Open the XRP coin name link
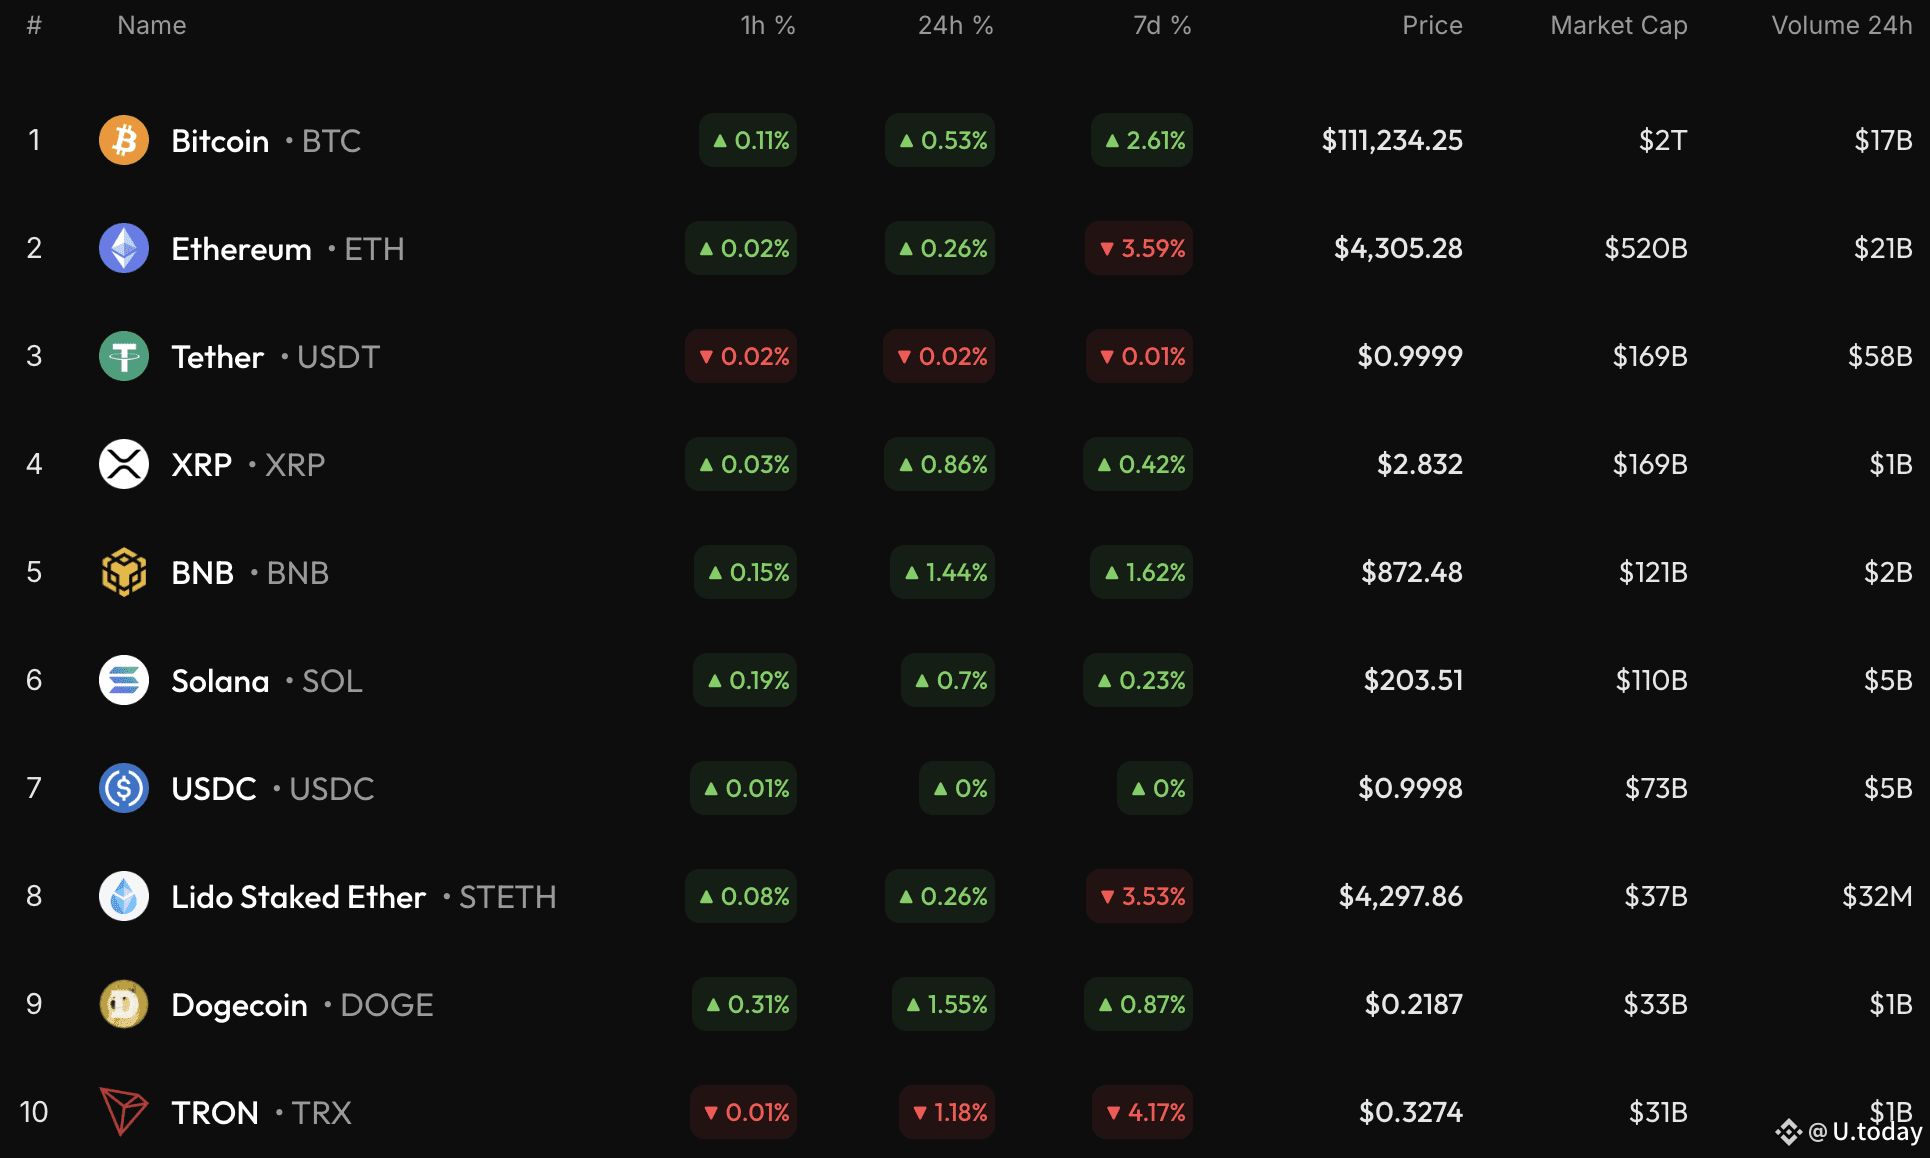This screenshot has height=1158, width=1930. [x=201, y=465]
